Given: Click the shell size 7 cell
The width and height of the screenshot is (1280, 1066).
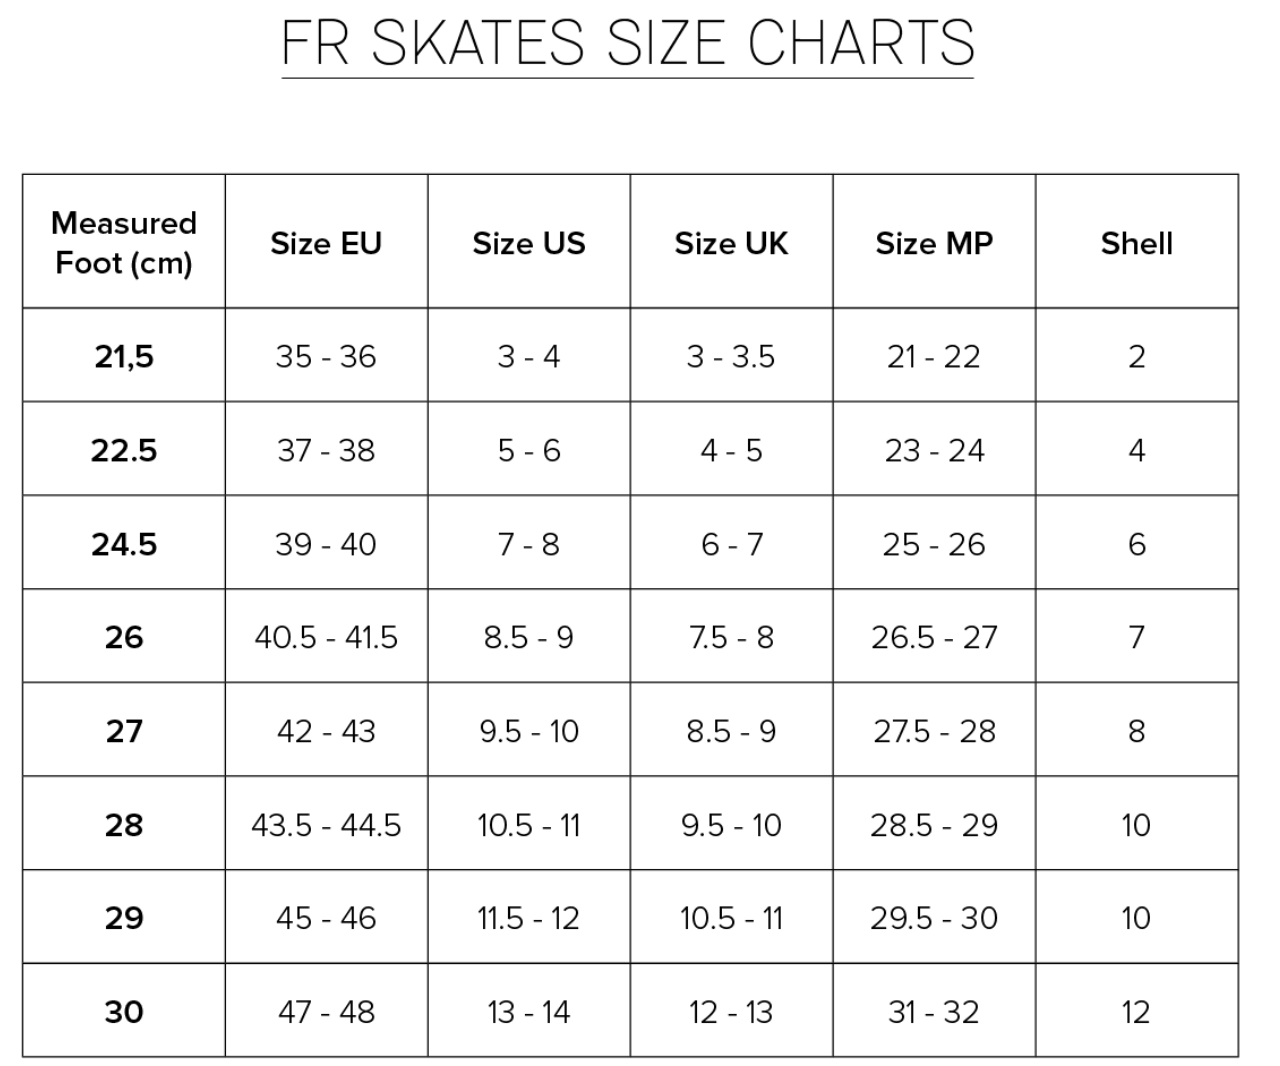Looking at the screenshot, I should [x=1136, y=637].
